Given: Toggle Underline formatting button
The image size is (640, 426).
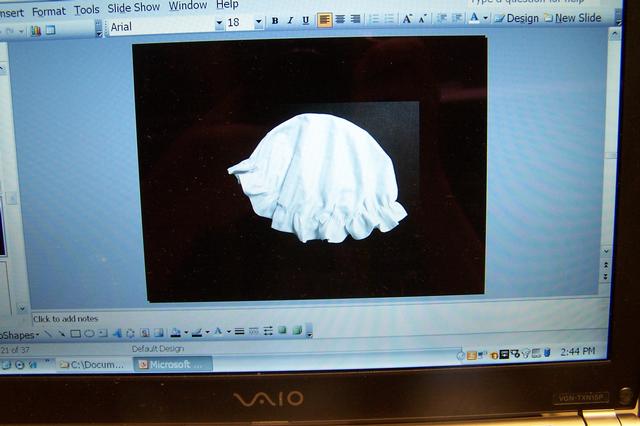Looking at the screenshot, I should (x=306, y=20).
